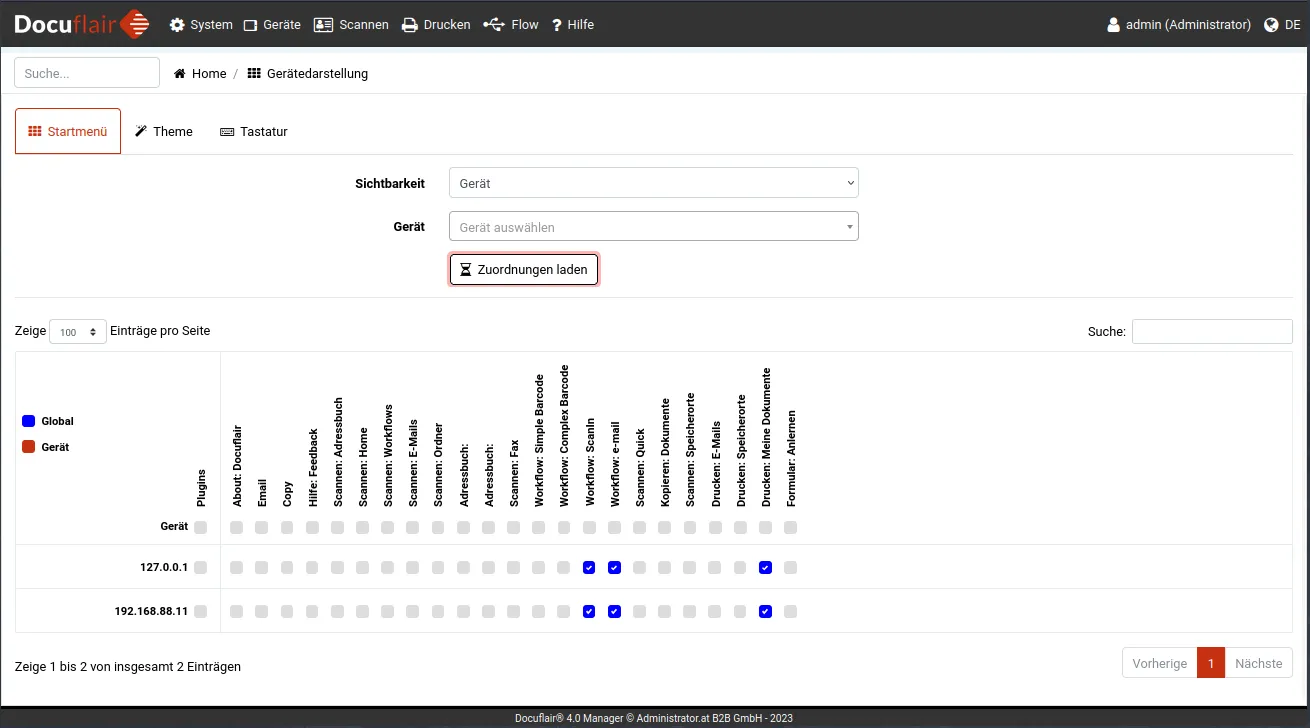
Task: Uncheck Workflow: ScanIn for 127.0.0.1
Action: [x=589, y=568]
